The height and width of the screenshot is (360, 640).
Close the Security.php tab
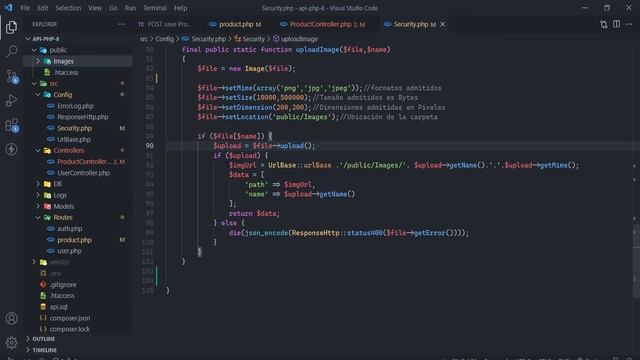[442, 24]
